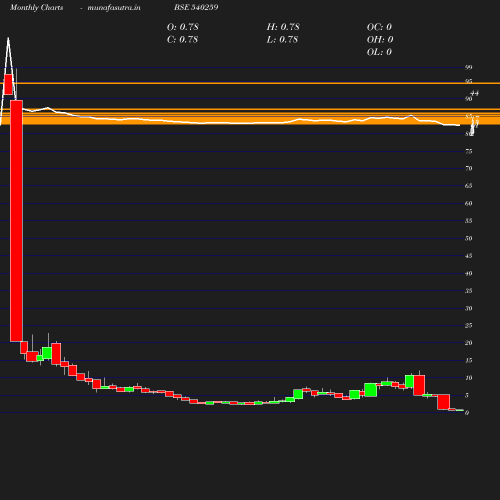Click the 15 price axis label

coord(469,361)
